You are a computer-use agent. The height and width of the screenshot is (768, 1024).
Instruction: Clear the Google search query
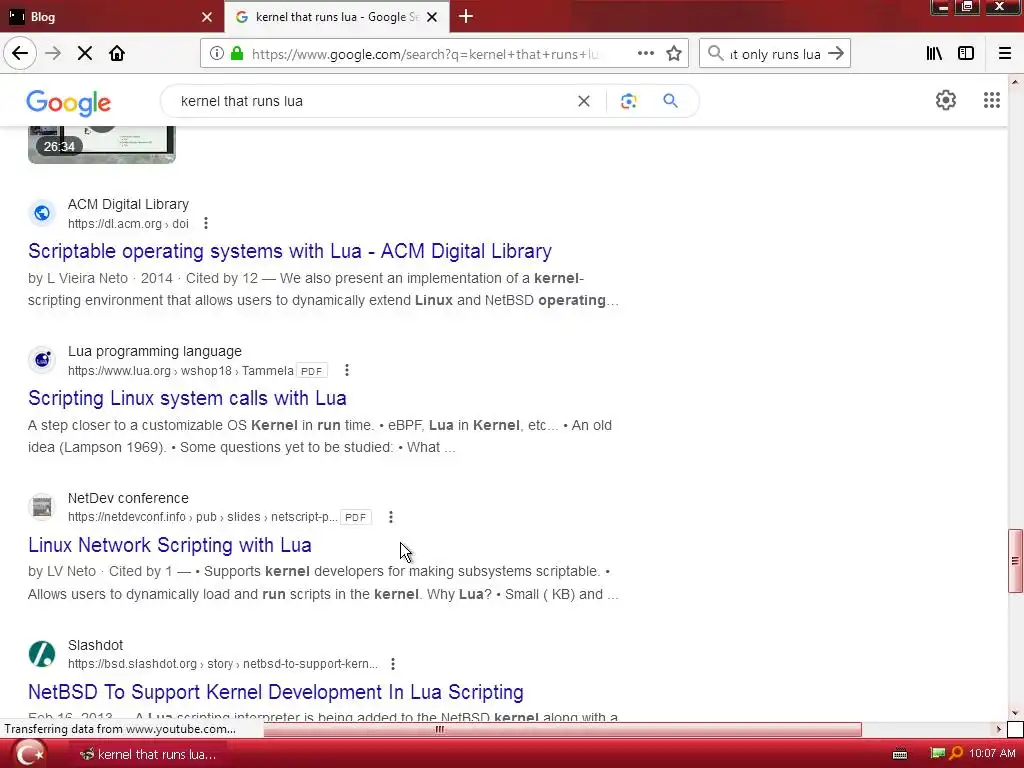coord(584,101)
